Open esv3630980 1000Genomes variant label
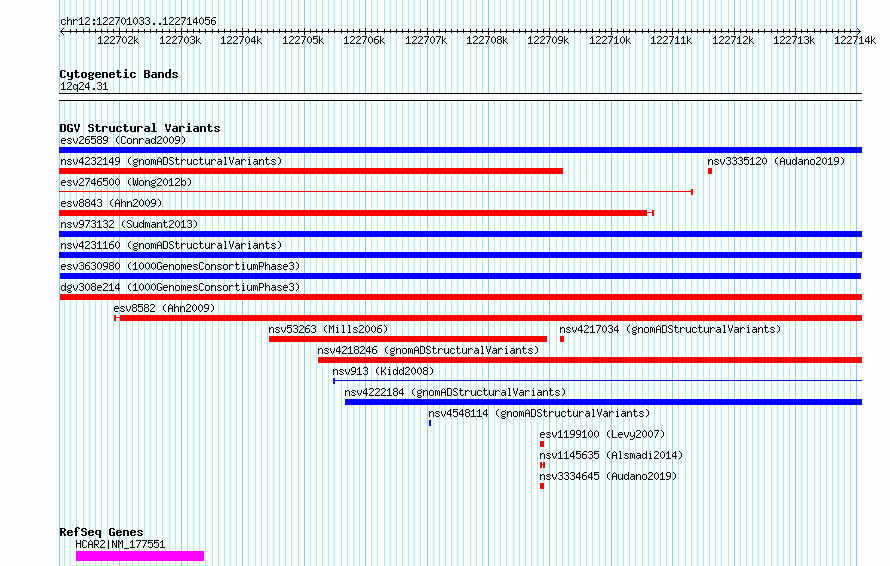Viewport: 890px width, 566px height. pos(180,266)
